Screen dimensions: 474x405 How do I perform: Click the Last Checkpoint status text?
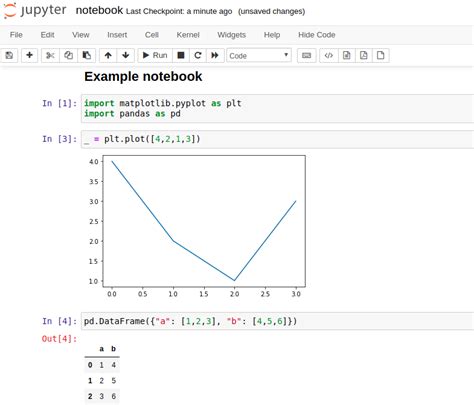pyautogui.click(x=179, y=11)
